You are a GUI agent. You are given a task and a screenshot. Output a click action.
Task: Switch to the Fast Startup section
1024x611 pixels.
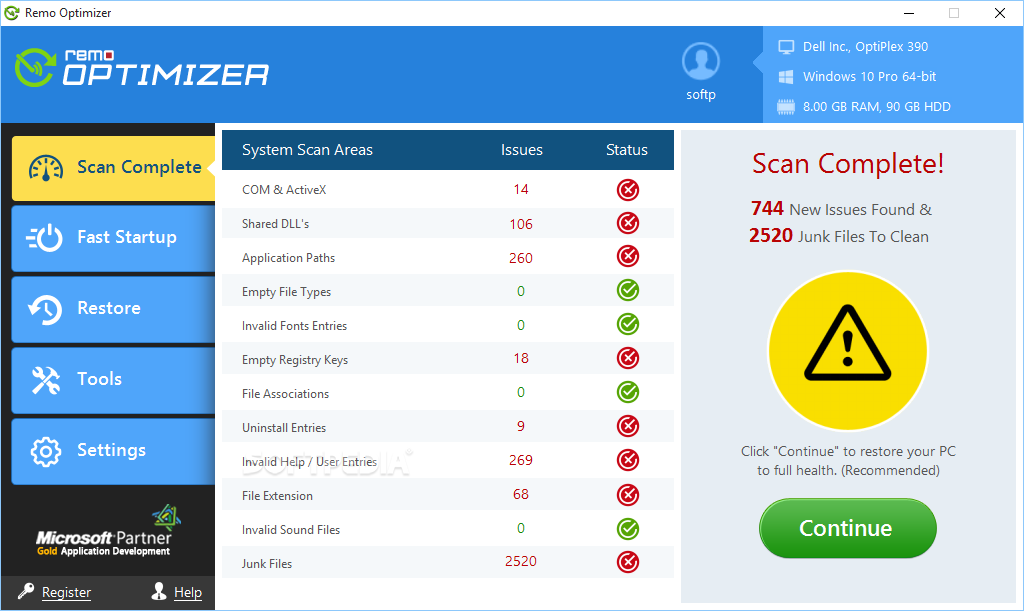pos(113,238)
